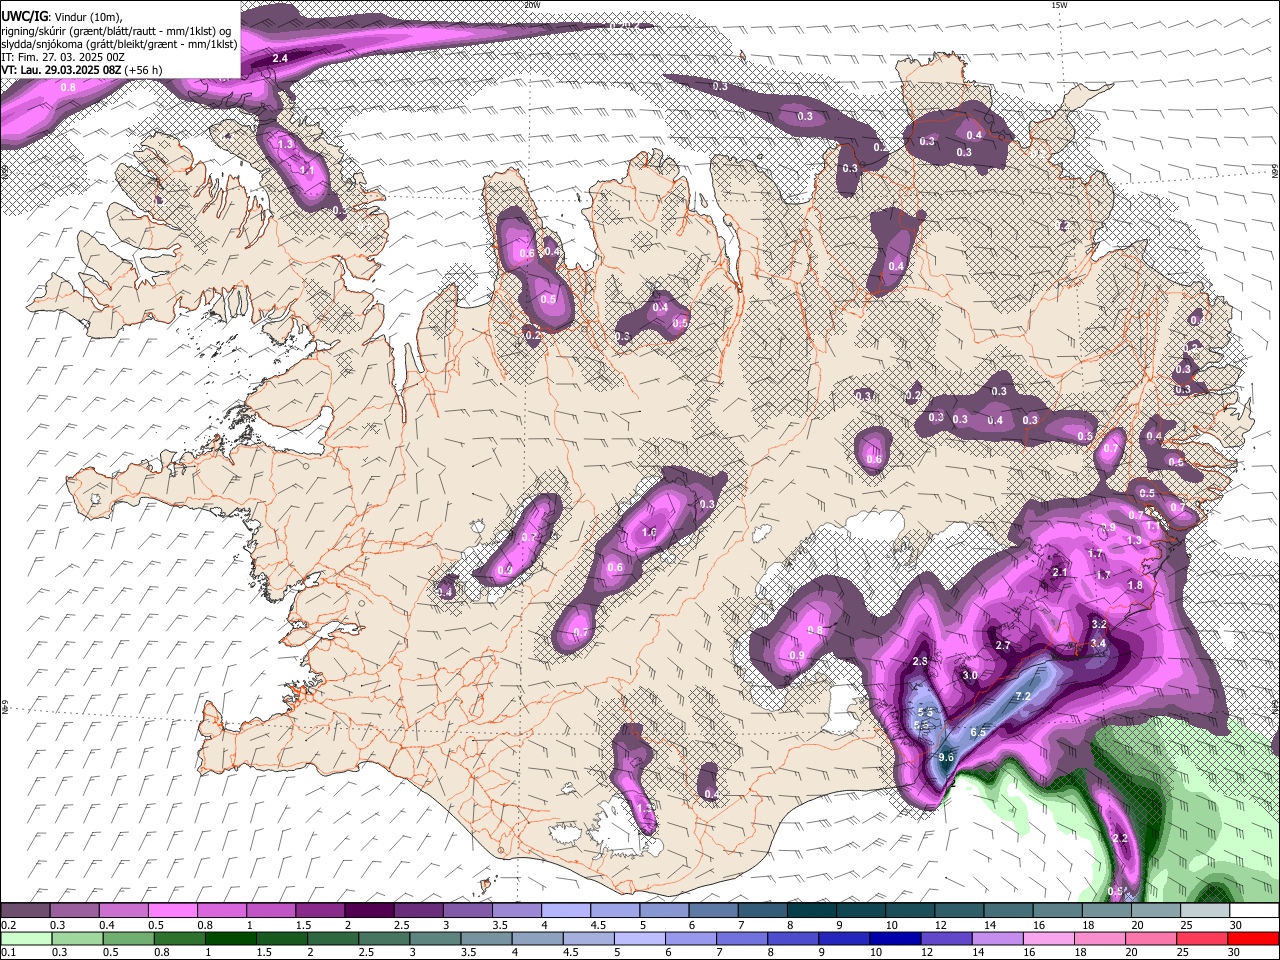Select the pale green rain swatch labeled 0.1
The image size is (1280, 960).
(x=26, y=938)
